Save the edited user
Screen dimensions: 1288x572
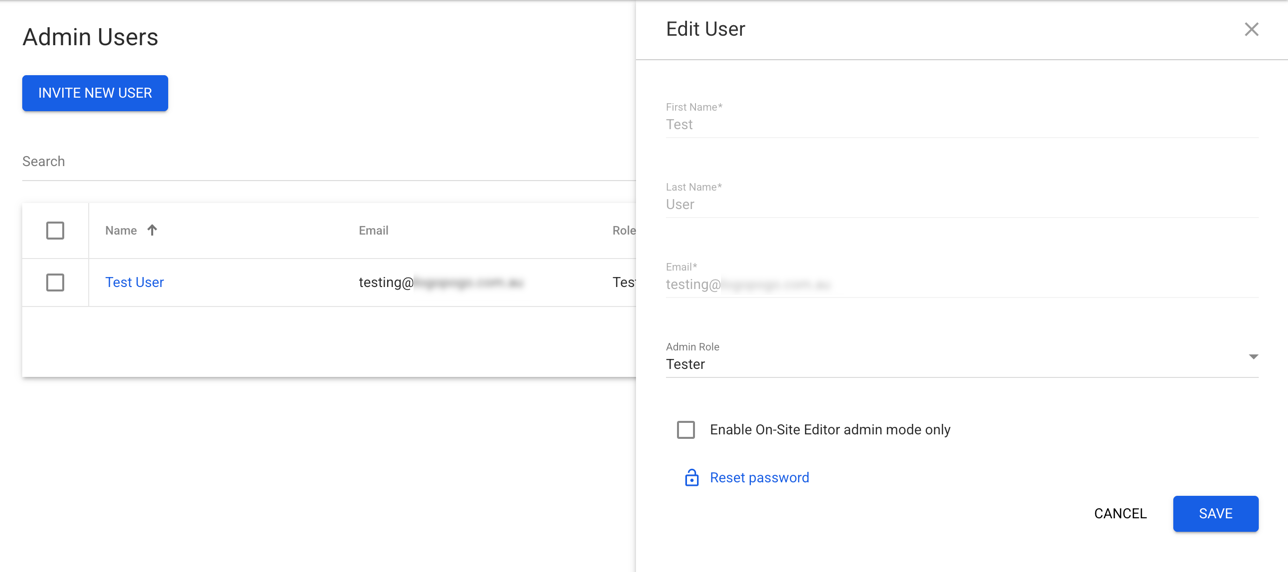[1215, 514]
